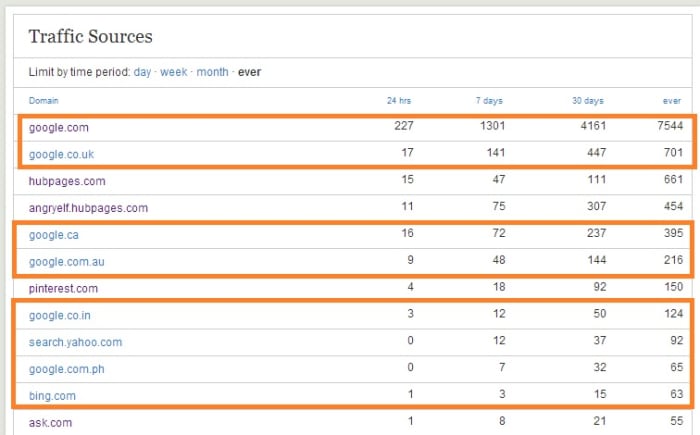Select google.com 24 hrs value 227
The image size is (700, 435).
404,126
